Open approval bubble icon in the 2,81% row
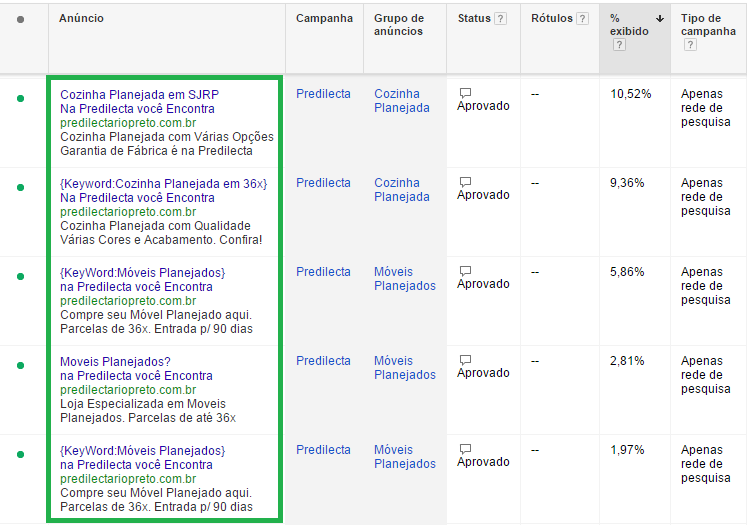 (465, 360)
